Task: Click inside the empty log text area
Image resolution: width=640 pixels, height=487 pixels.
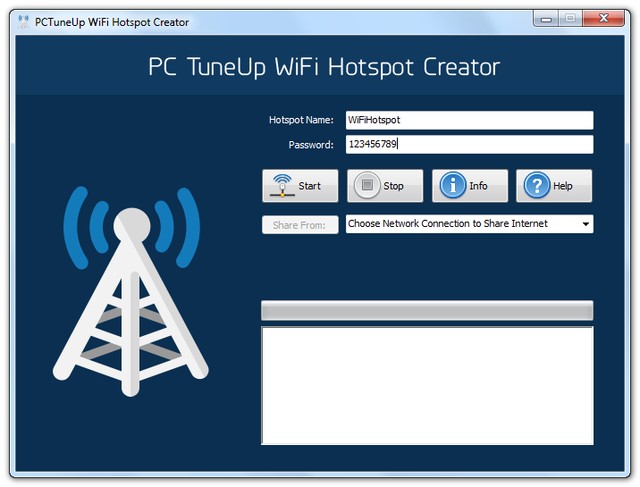Action: tap(427, 385)
